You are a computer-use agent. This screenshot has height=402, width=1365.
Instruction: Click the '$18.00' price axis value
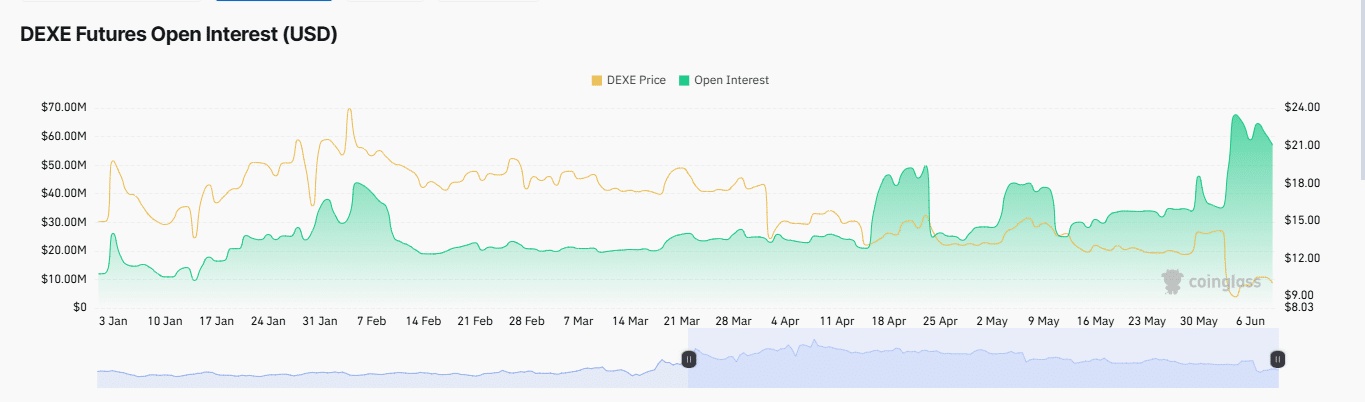(x=1304, y=183)
